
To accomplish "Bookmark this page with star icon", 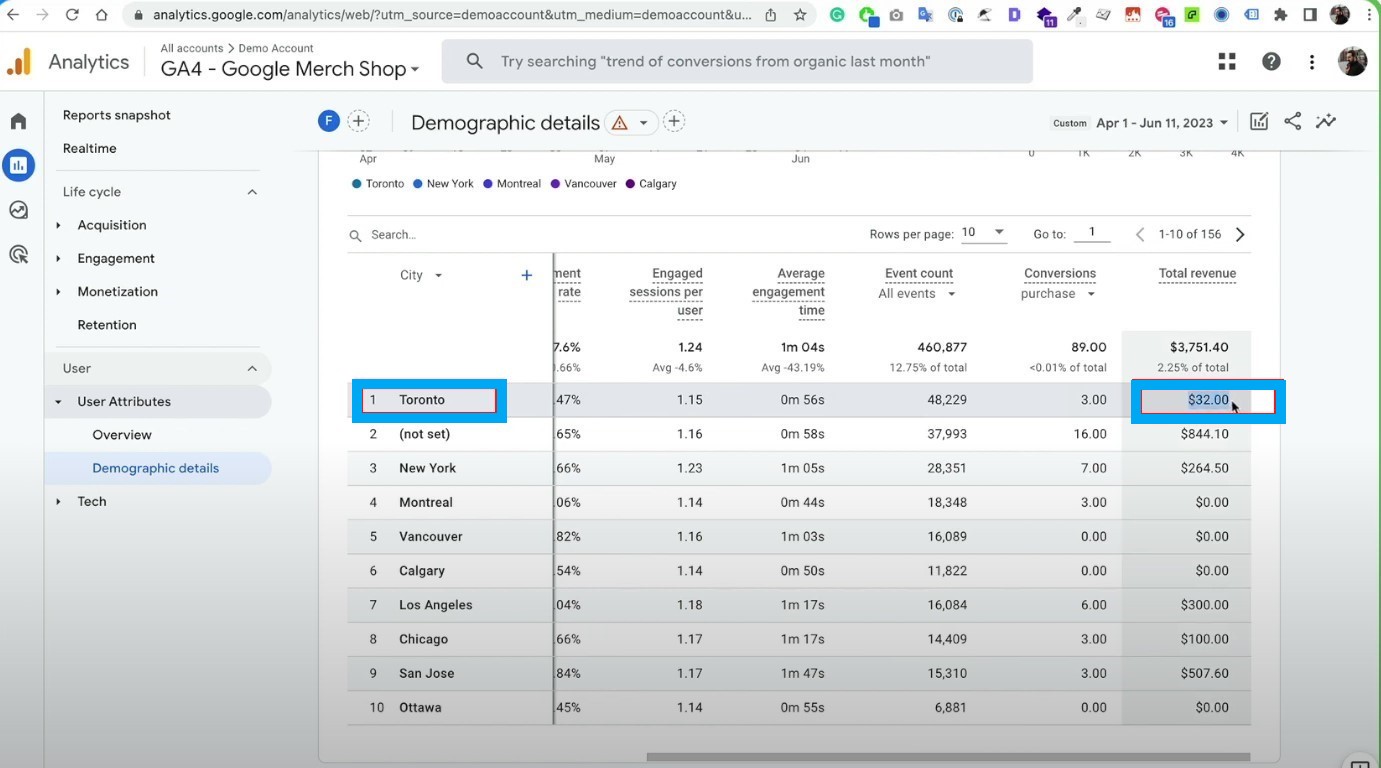I will 800,15.
